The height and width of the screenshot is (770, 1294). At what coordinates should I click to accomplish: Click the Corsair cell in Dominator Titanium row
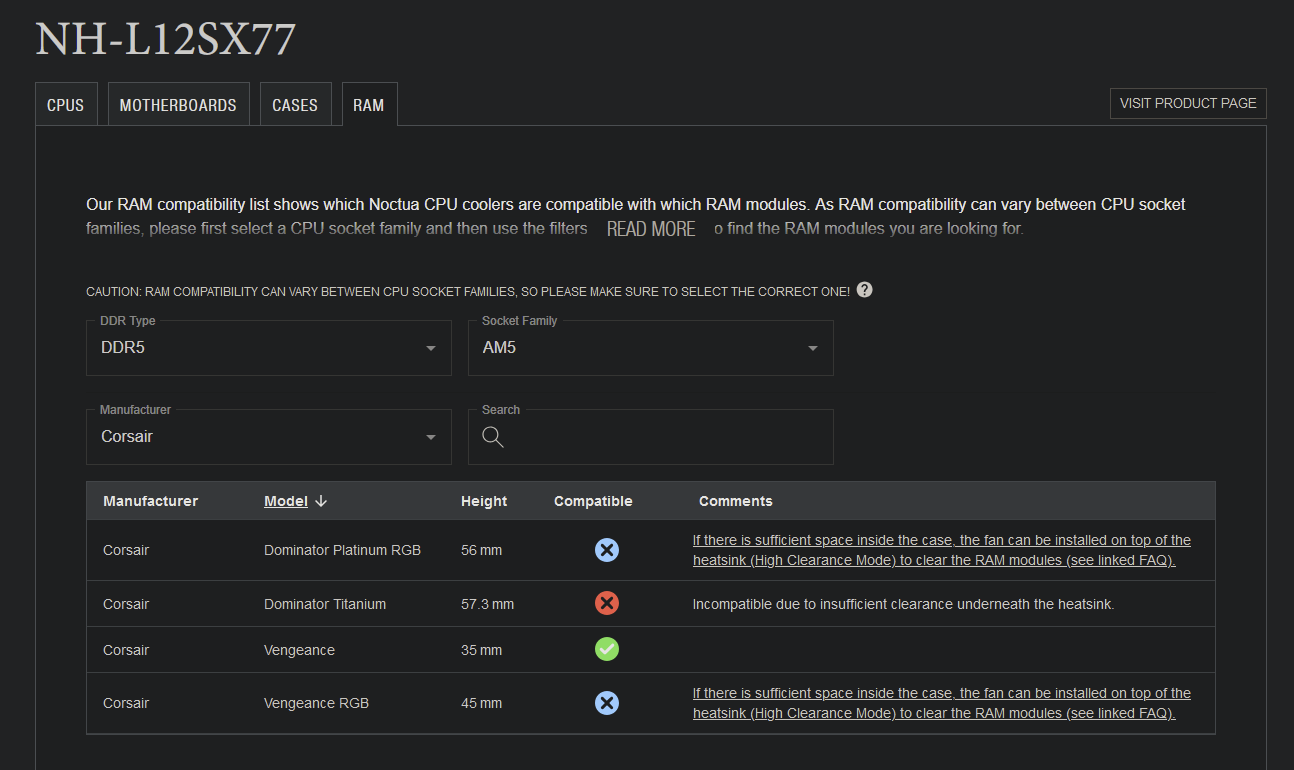click(x=126, y=604)
